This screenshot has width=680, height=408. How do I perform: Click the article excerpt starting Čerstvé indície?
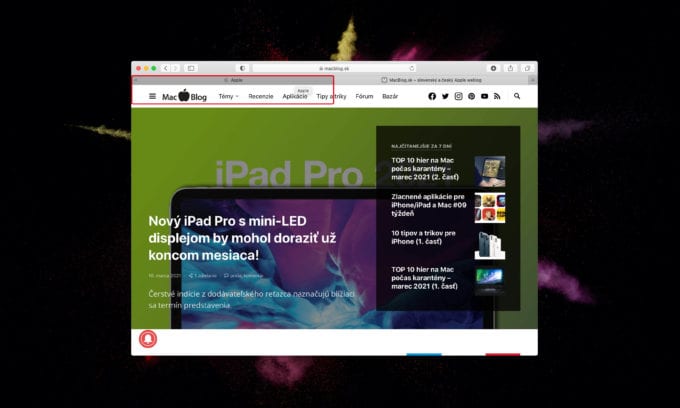coord(252,300)
